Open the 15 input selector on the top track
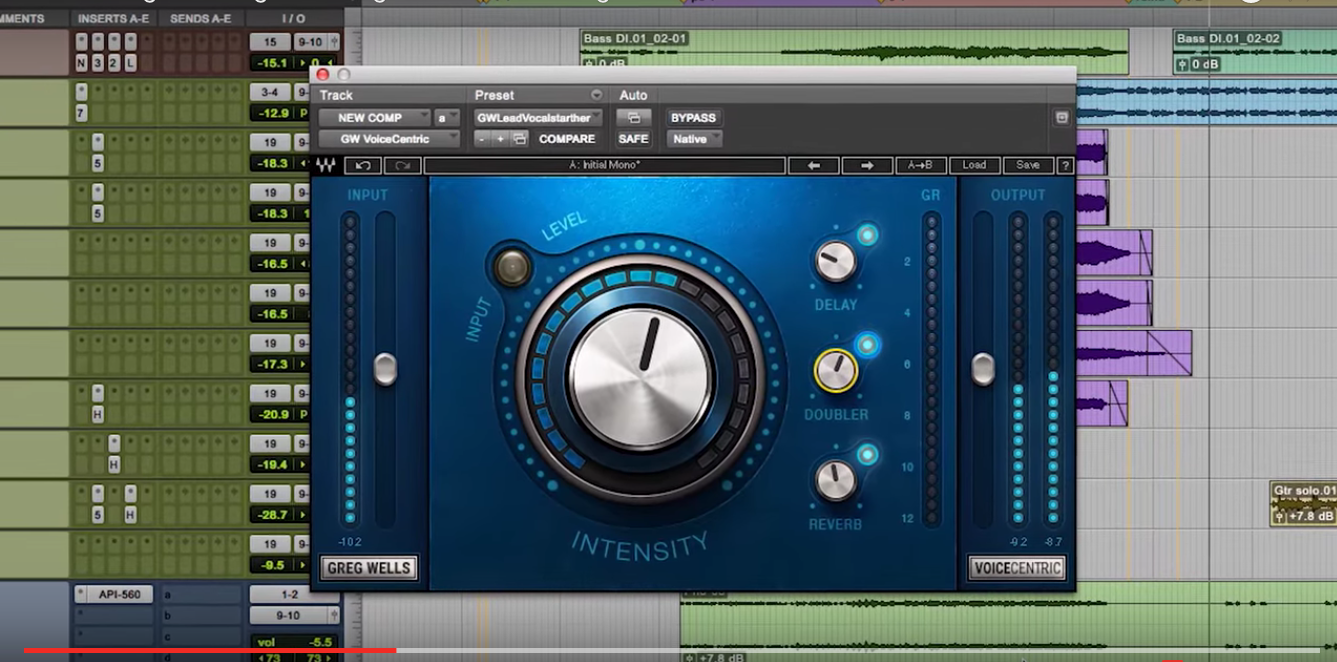The height and width of the screenshot is (662, 1337). click(270, 42)
